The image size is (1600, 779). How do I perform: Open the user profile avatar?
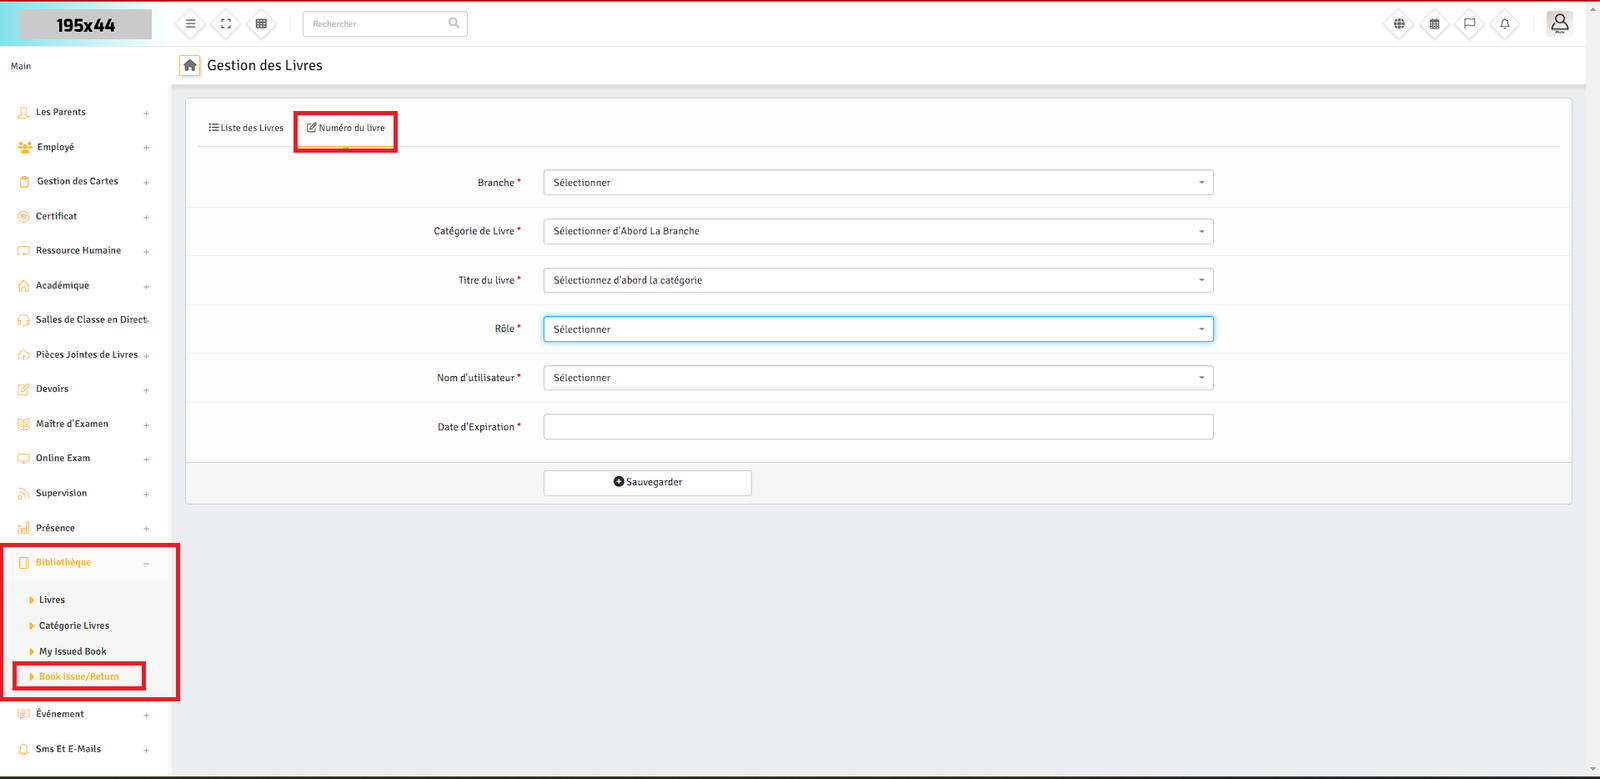1559,23
